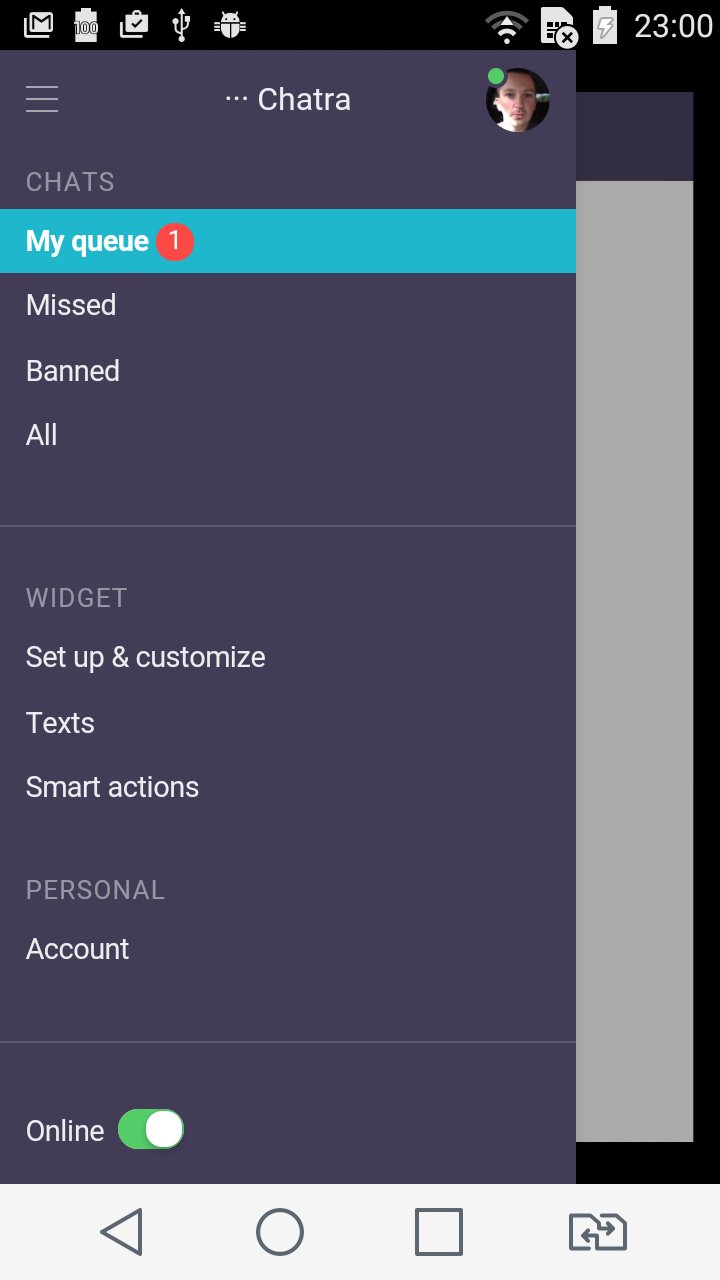The image size is (720, 1280).
Task: Tap the Wi-Fi status icon
Action: pos(507,26)
